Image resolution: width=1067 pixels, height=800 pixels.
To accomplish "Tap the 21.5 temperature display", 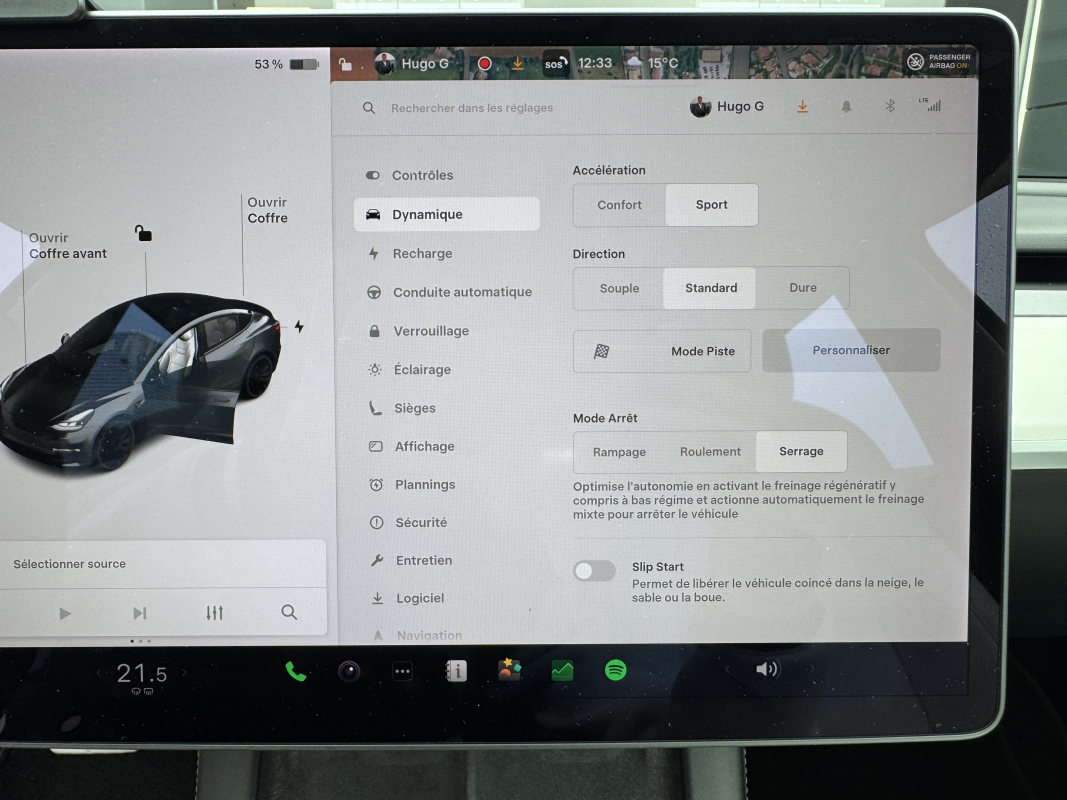I will click(x=142, y=674).
